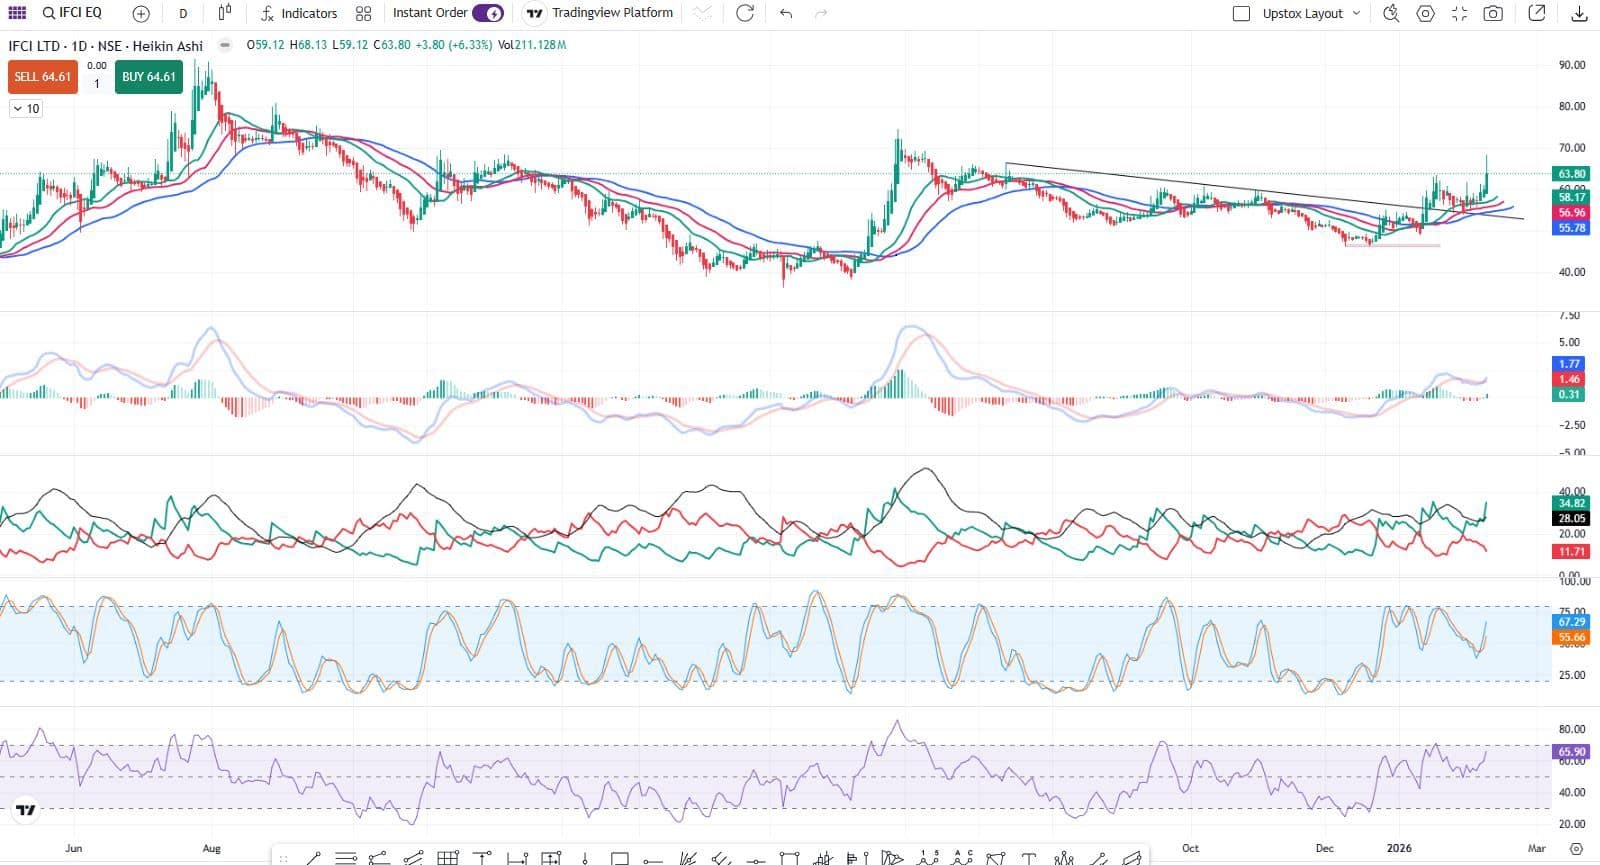This screenshot has width=1600, height=865.
Task: Click the SELL 64.61 button
Action: coord(43,77)
